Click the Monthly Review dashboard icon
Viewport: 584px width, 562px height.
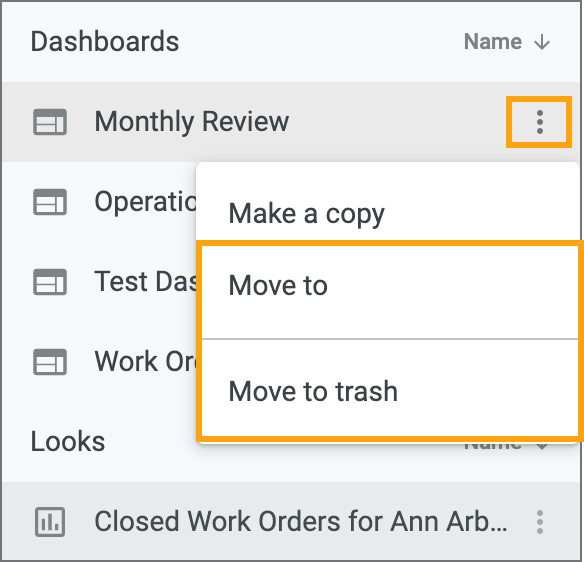point(50,122)
